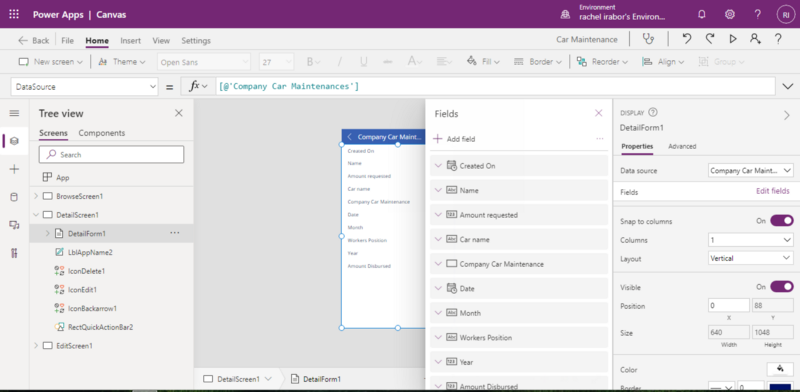Open notifications bell icon

[702, 14]
